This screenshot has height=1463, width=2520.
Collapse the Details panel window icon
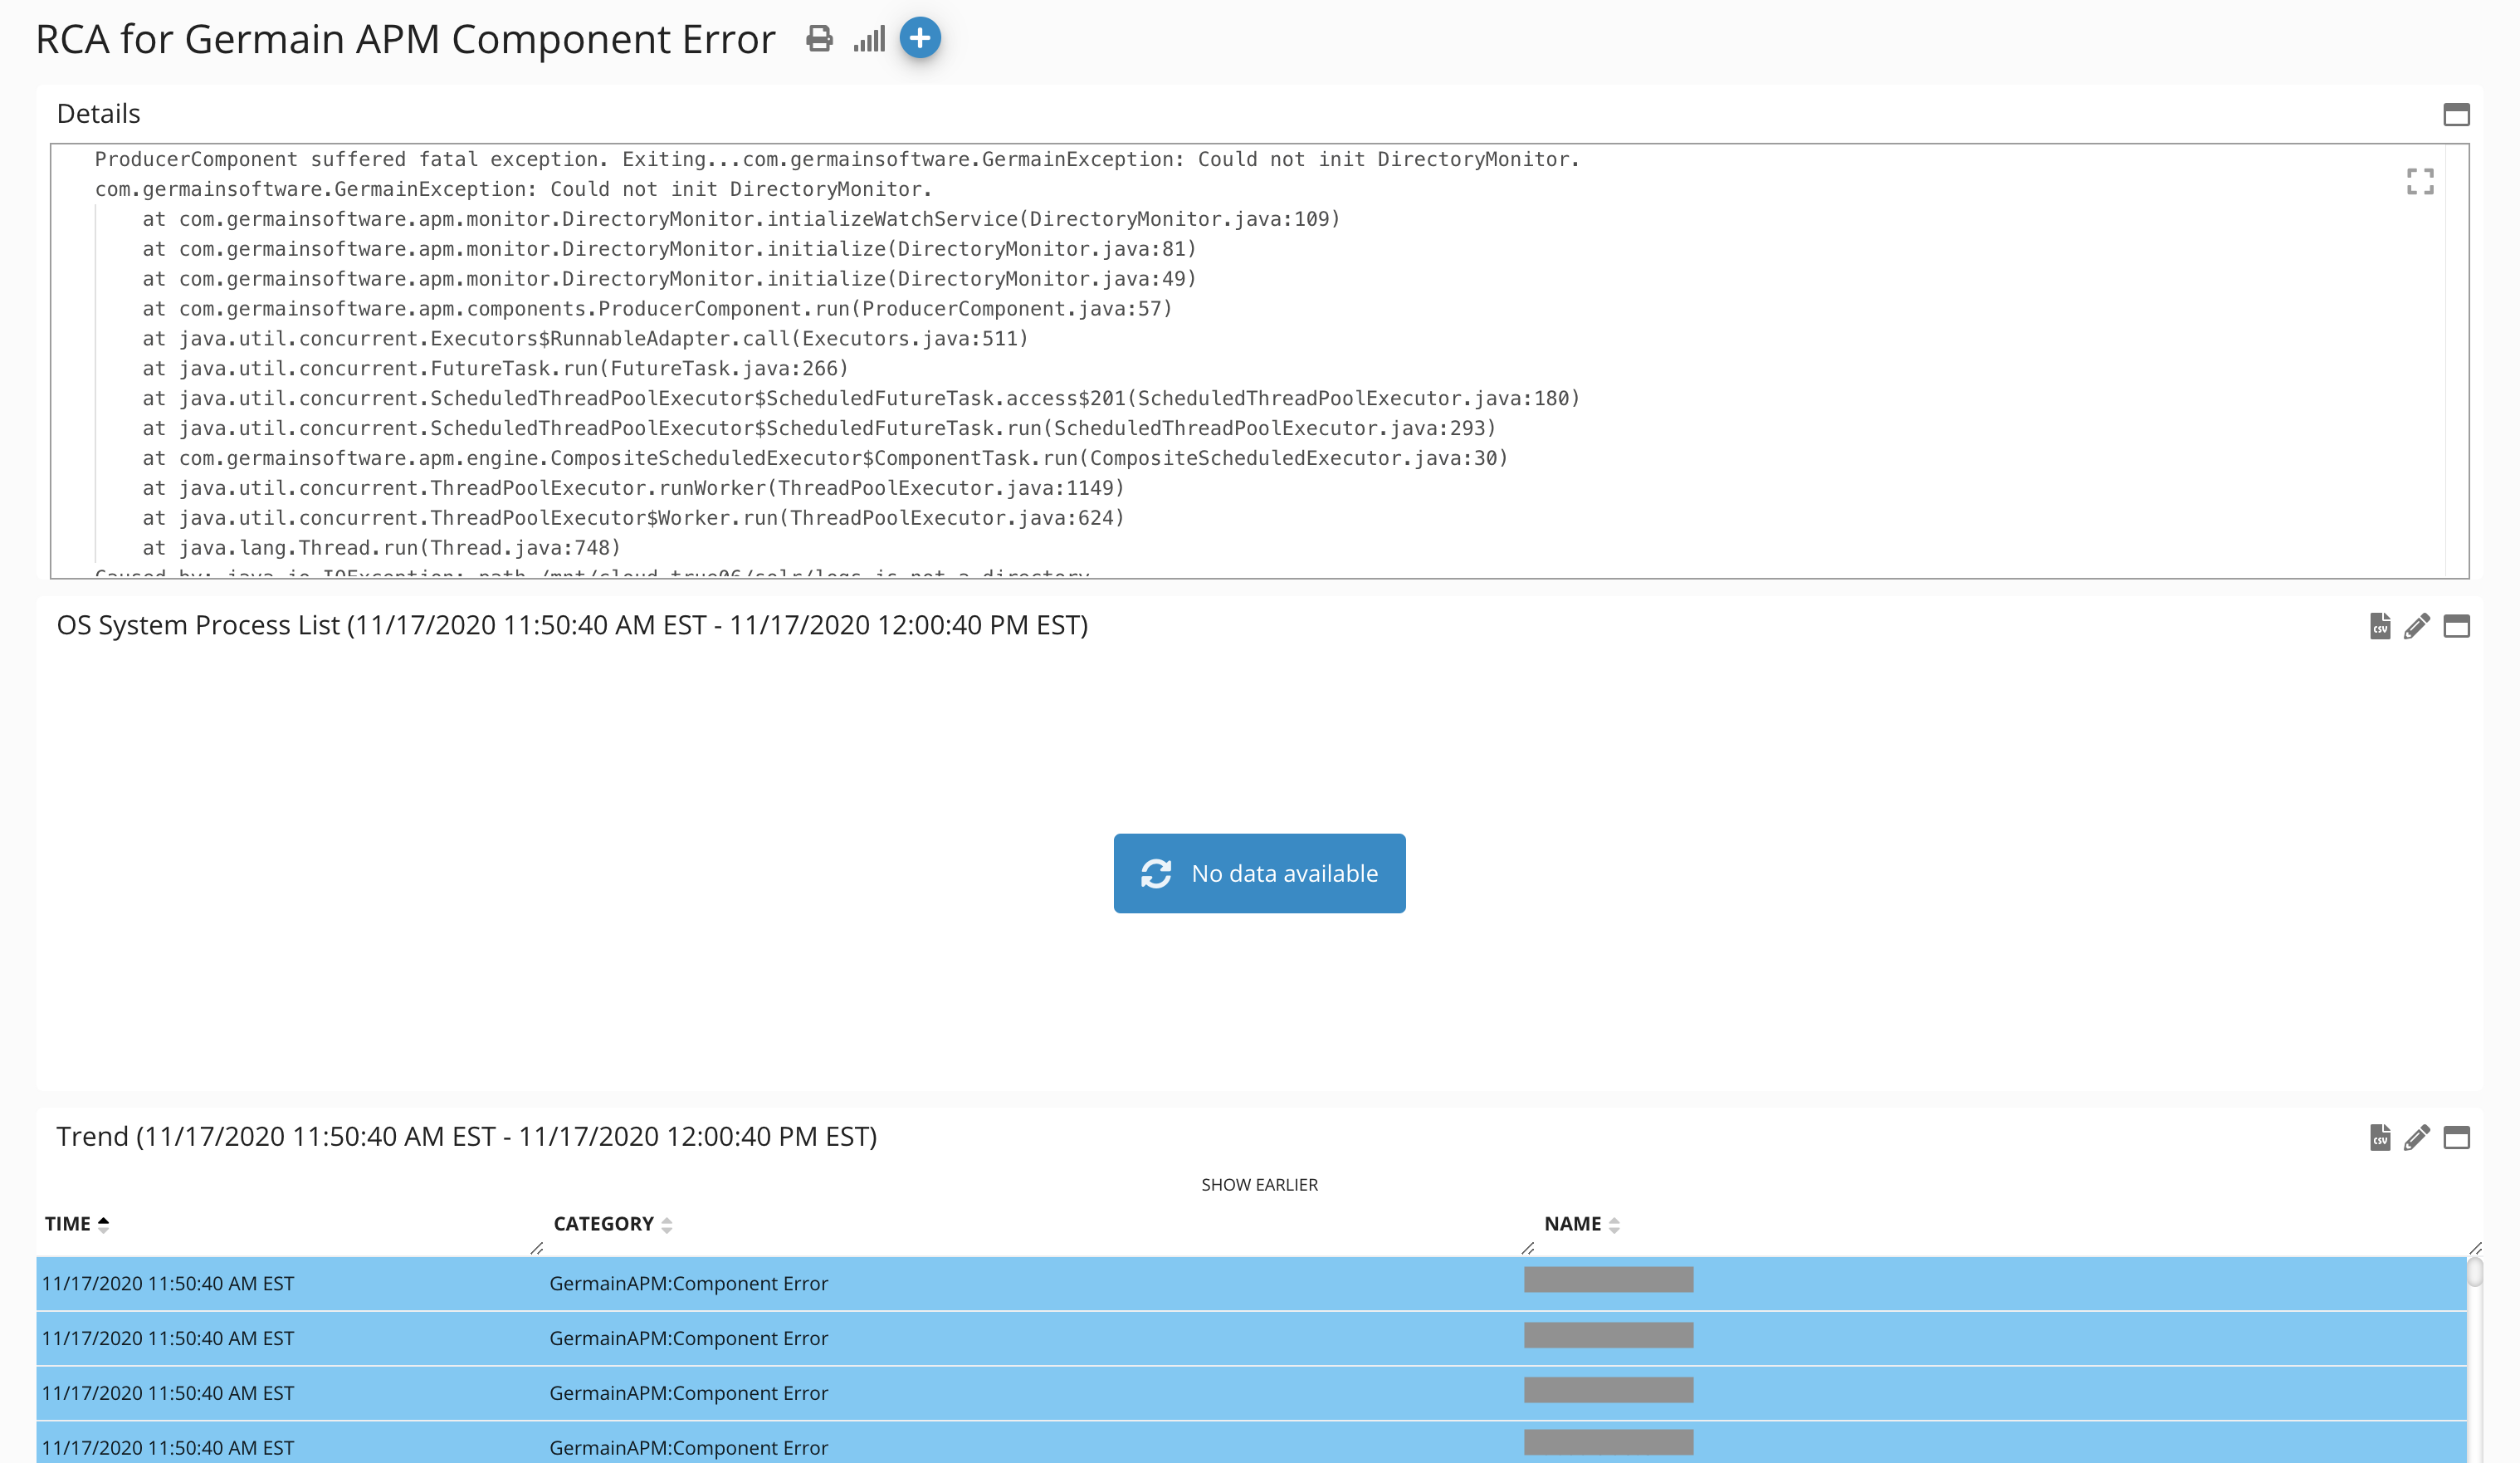[2456, 115]
